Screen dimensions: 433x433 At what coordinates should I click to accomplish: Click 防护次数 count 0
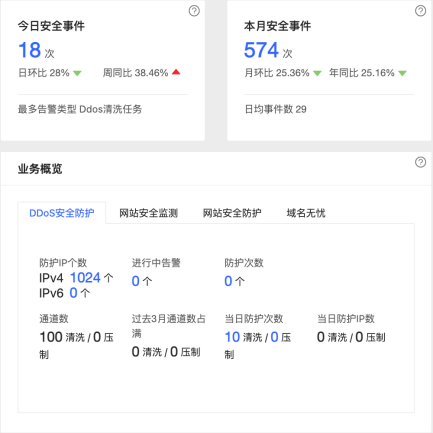(228, 281)
